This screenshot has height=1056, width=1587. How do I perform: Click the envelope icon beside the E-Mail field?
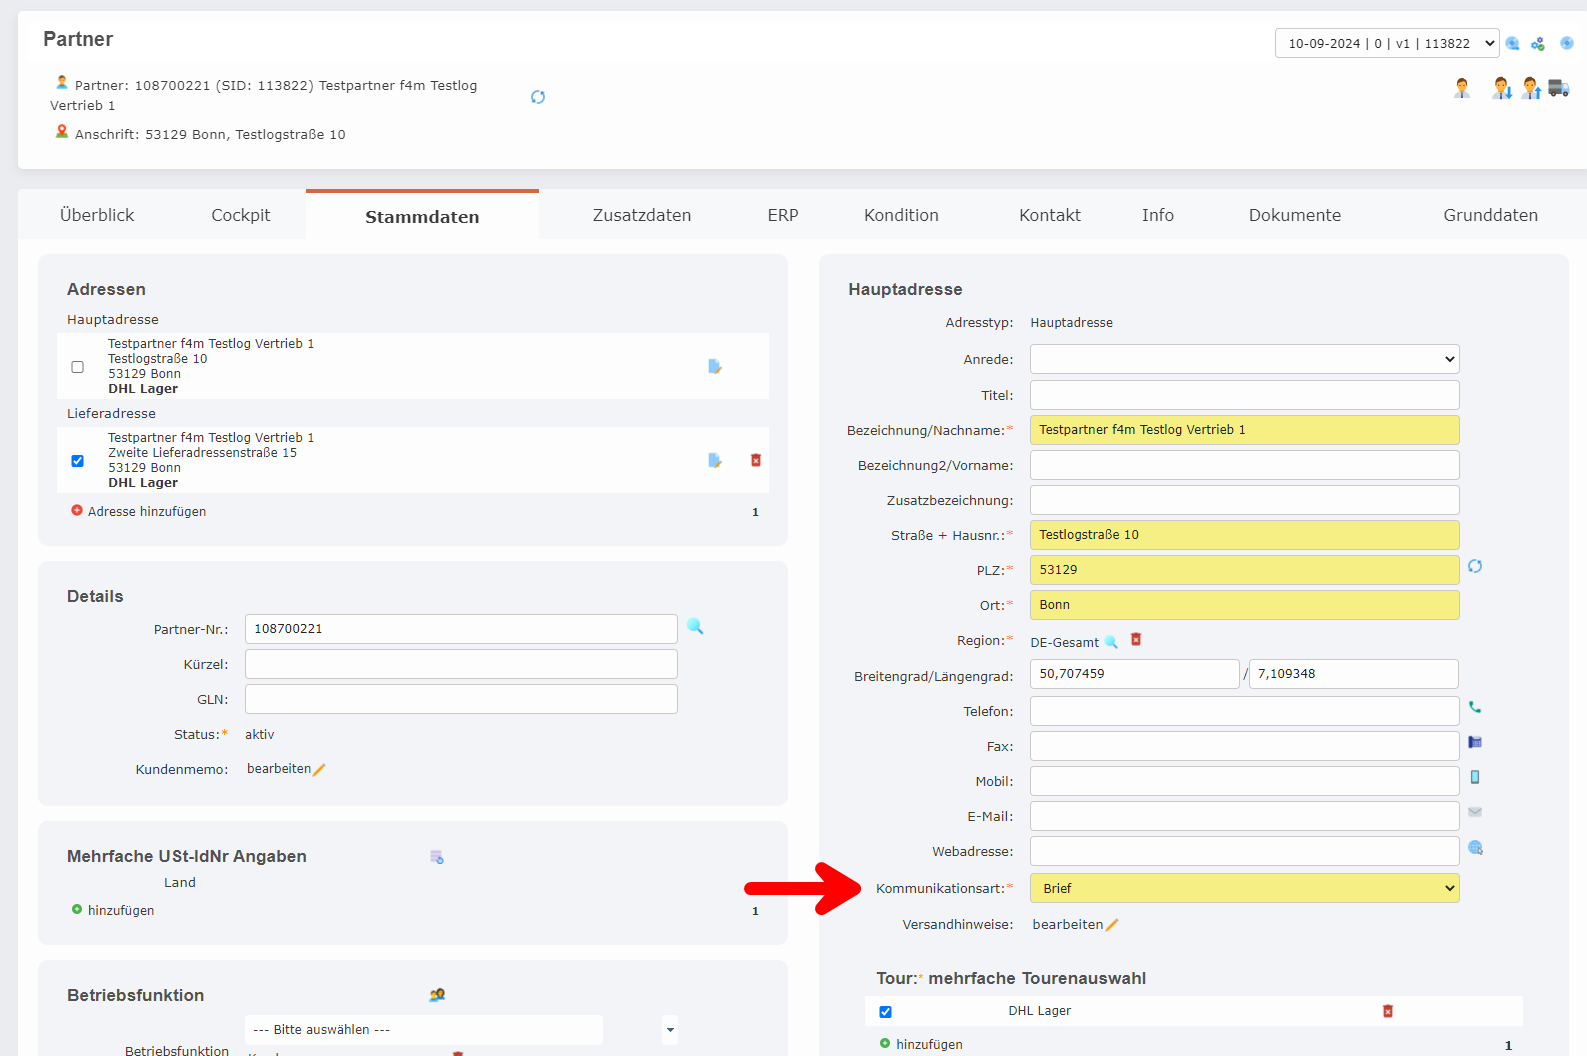(1475, 812)
